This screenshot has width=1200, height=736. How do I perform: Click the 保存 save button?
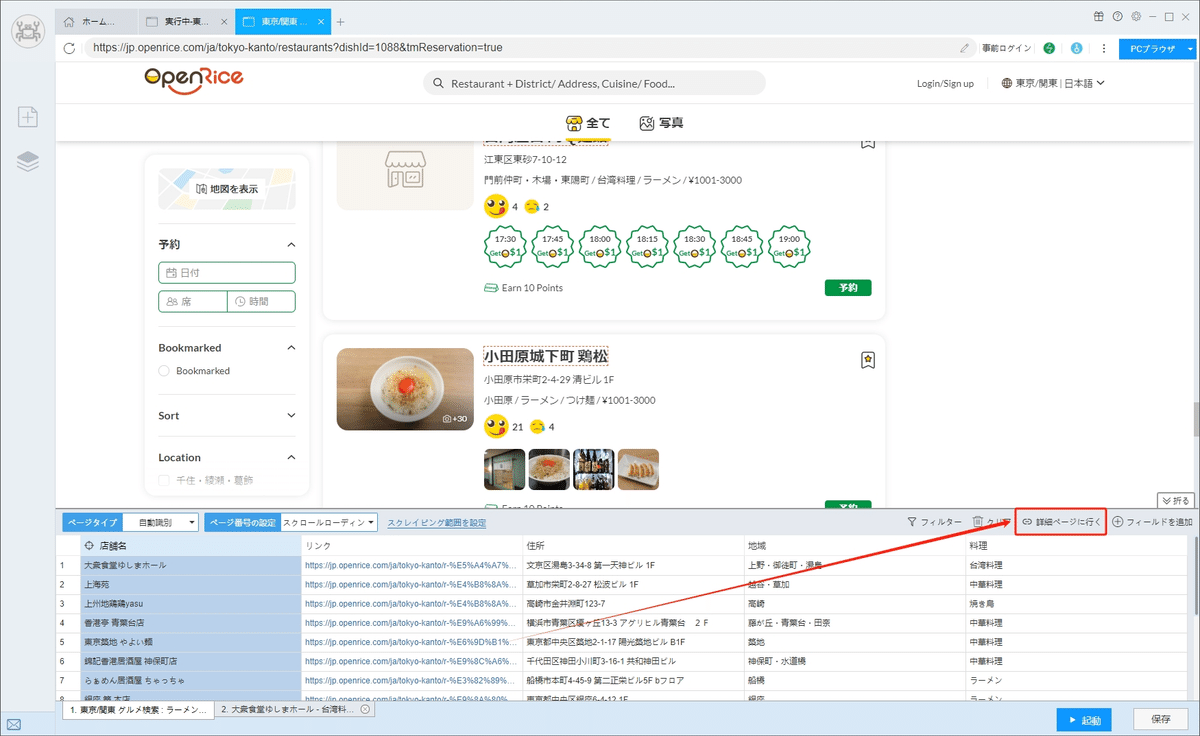1161,720
